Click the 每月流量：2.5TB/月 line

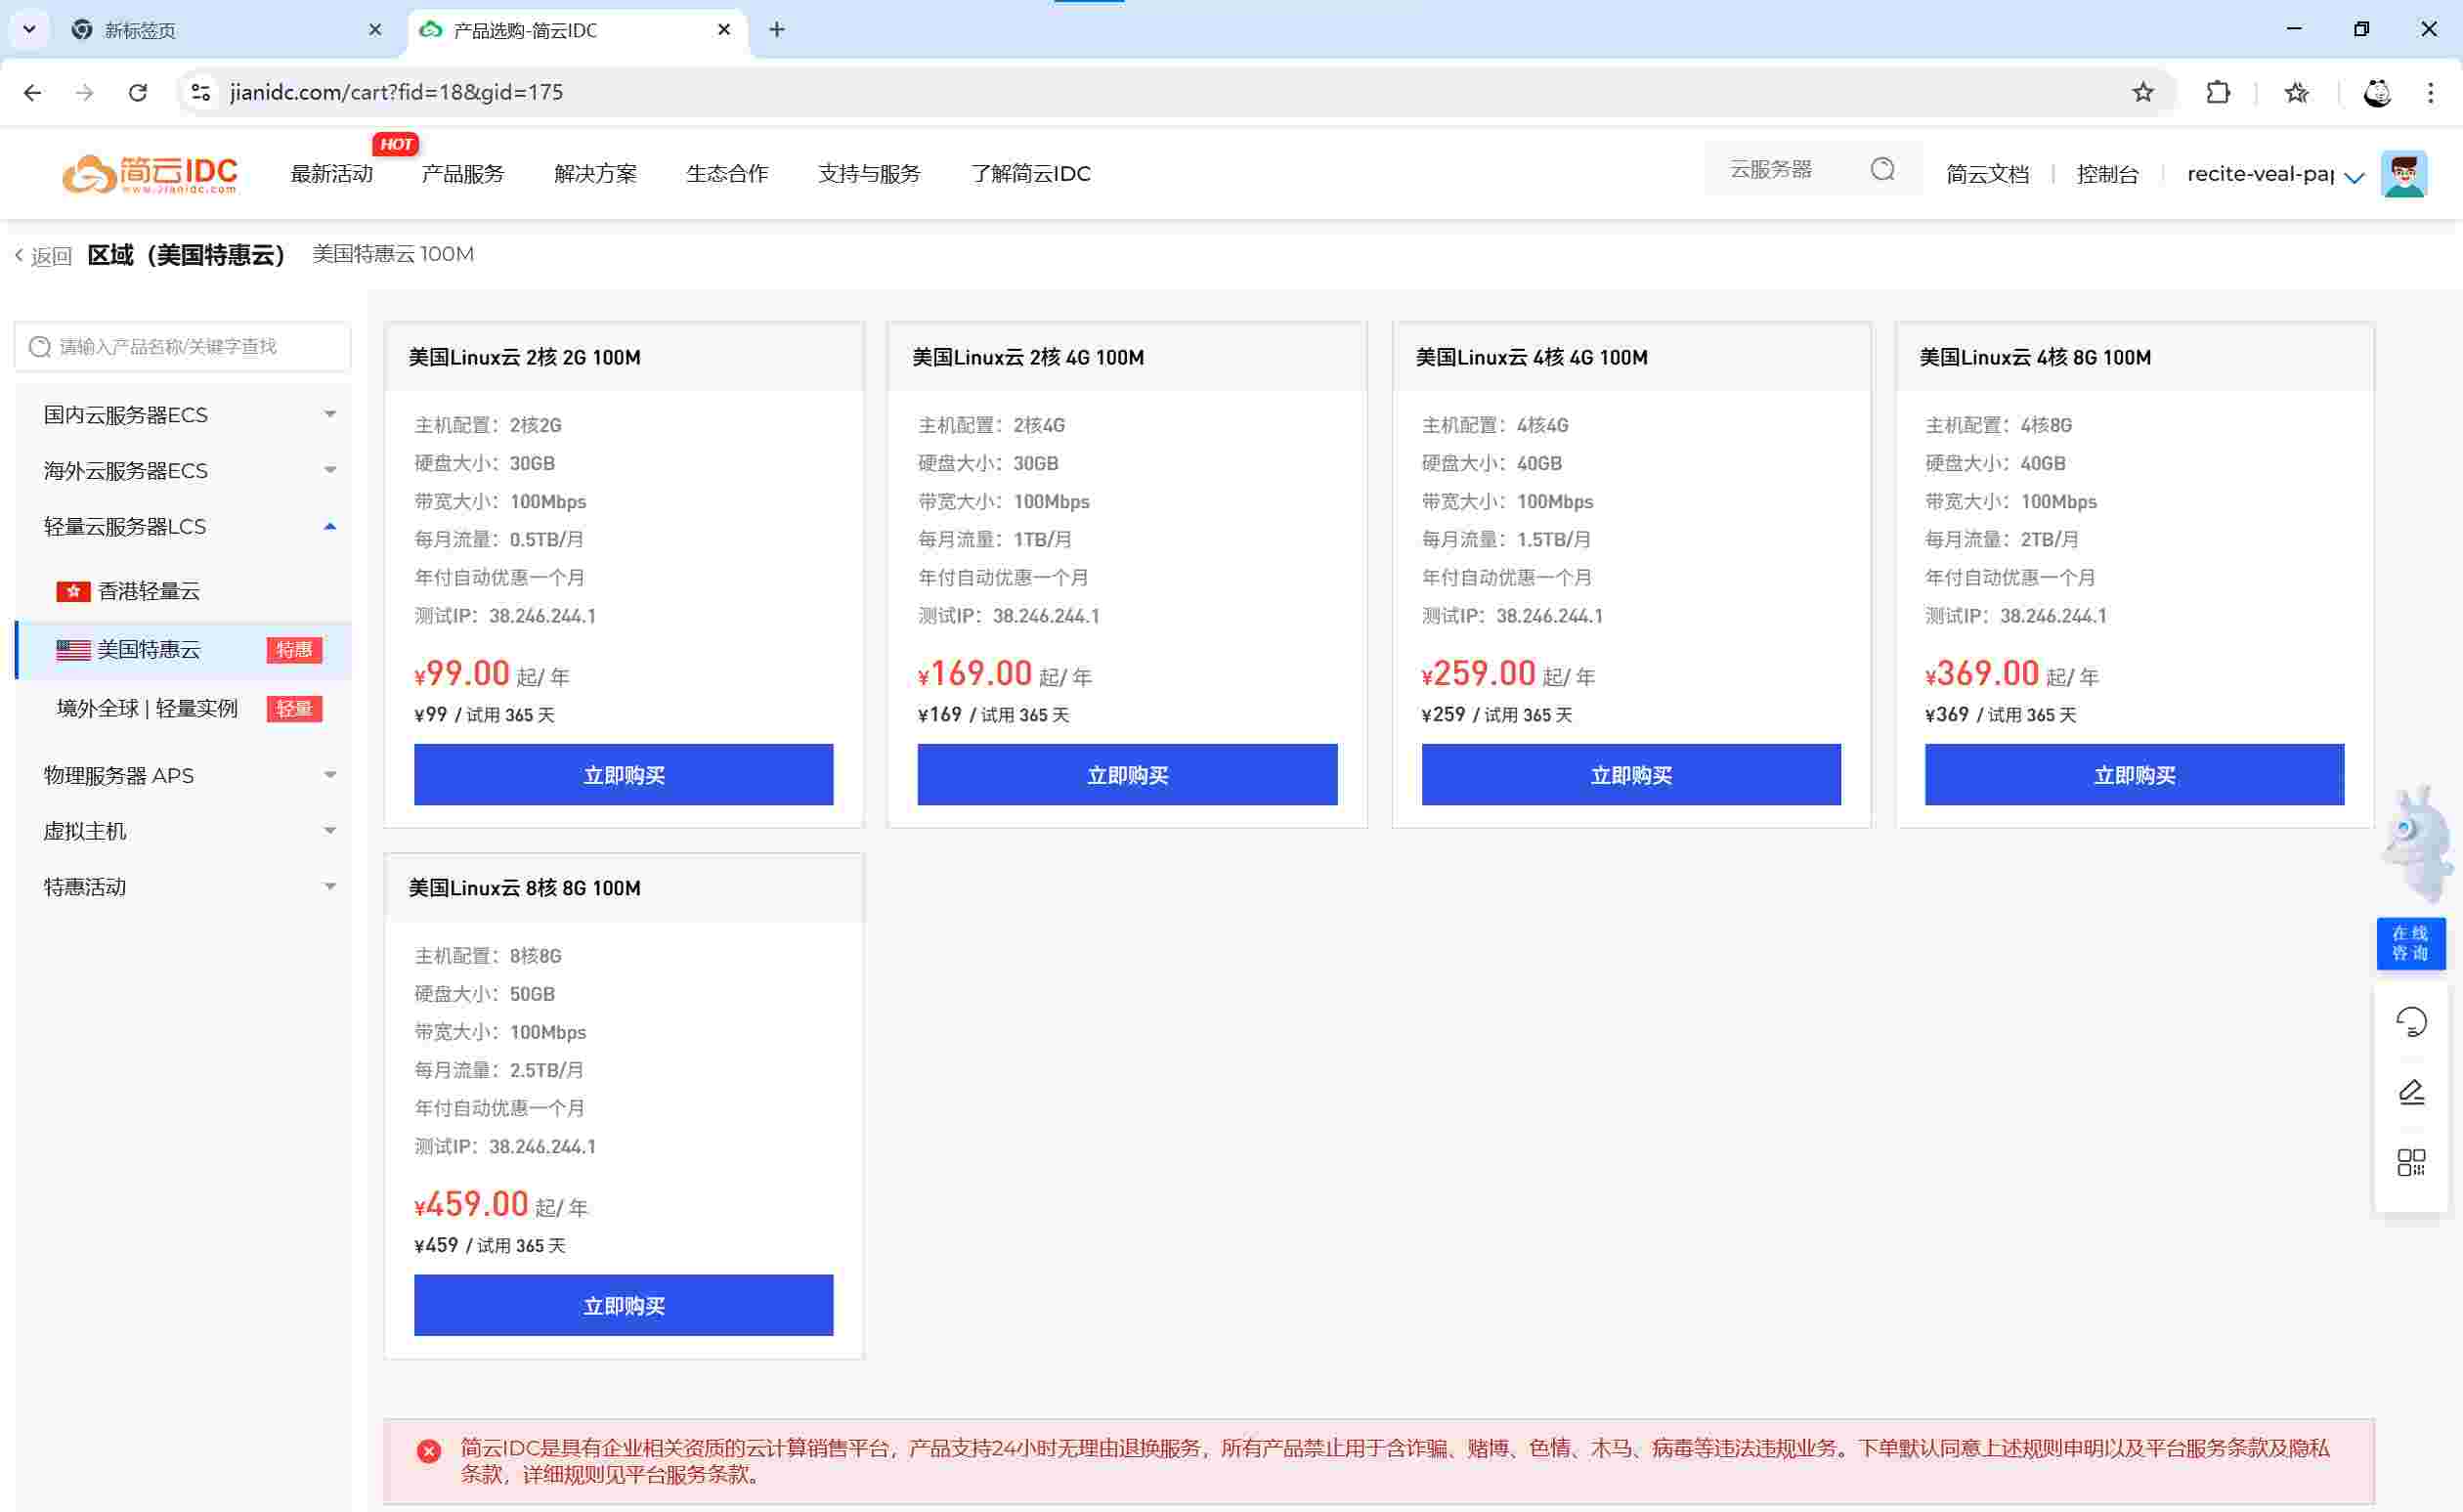[x=499, y=1070]
